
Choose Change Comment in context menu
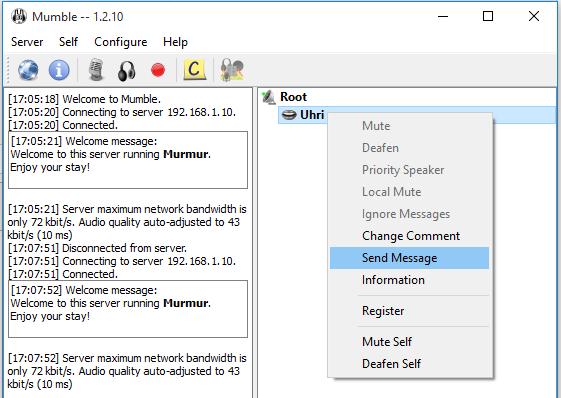(409, 236)
